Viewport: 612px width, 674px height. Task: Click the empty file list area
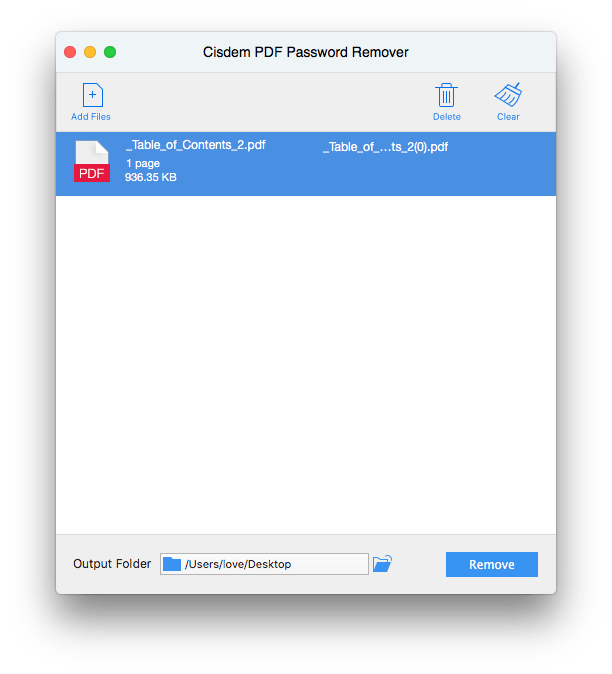306,365
